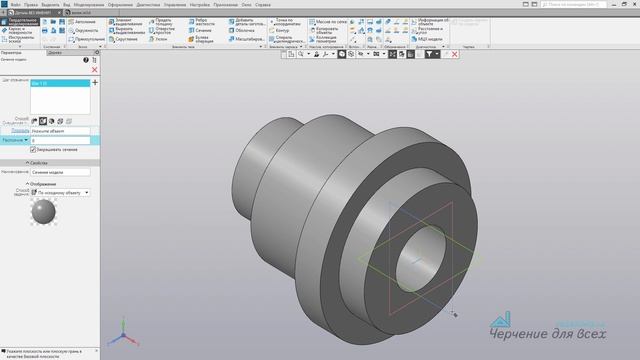Click the Плоскость link label
This screenshot has height=360, width=640.
[x=20, y=131]
